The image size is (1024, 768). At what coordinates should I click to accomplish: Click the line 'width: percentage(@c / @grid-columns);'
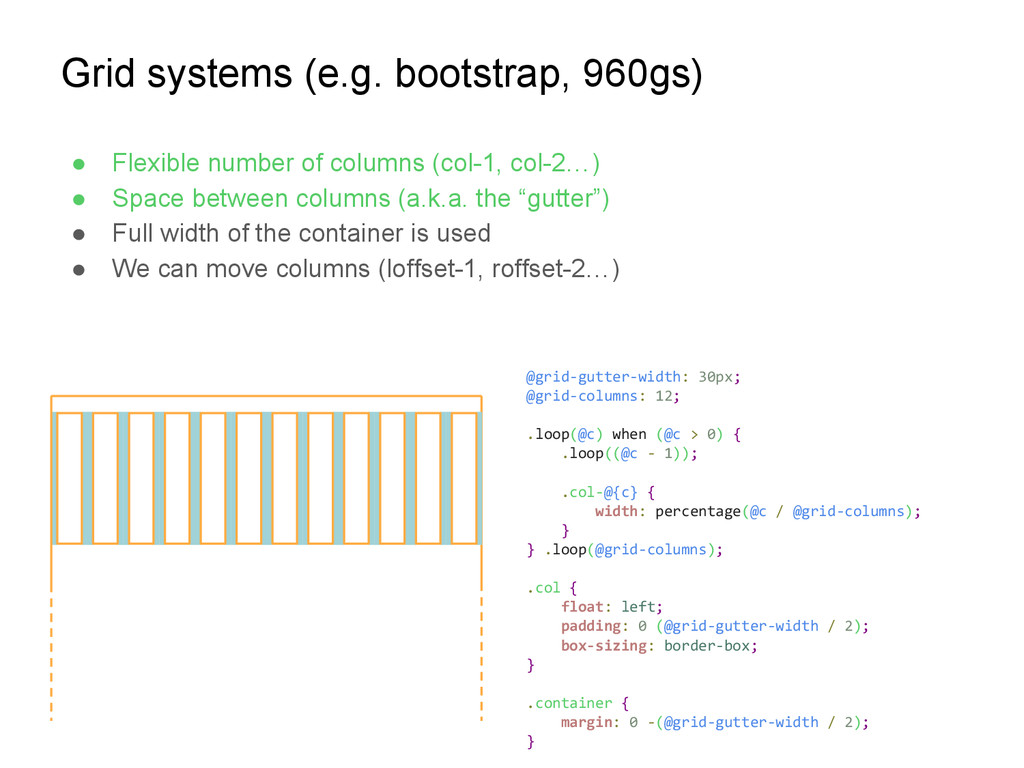pyautogui.click(x=758, y=511)
